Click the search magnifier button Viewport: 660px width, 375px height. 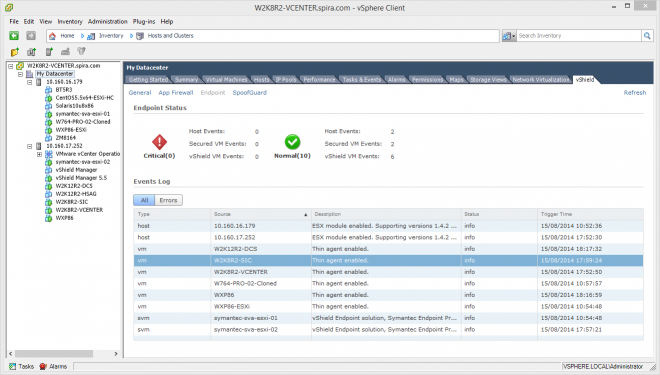pos(647,36)
